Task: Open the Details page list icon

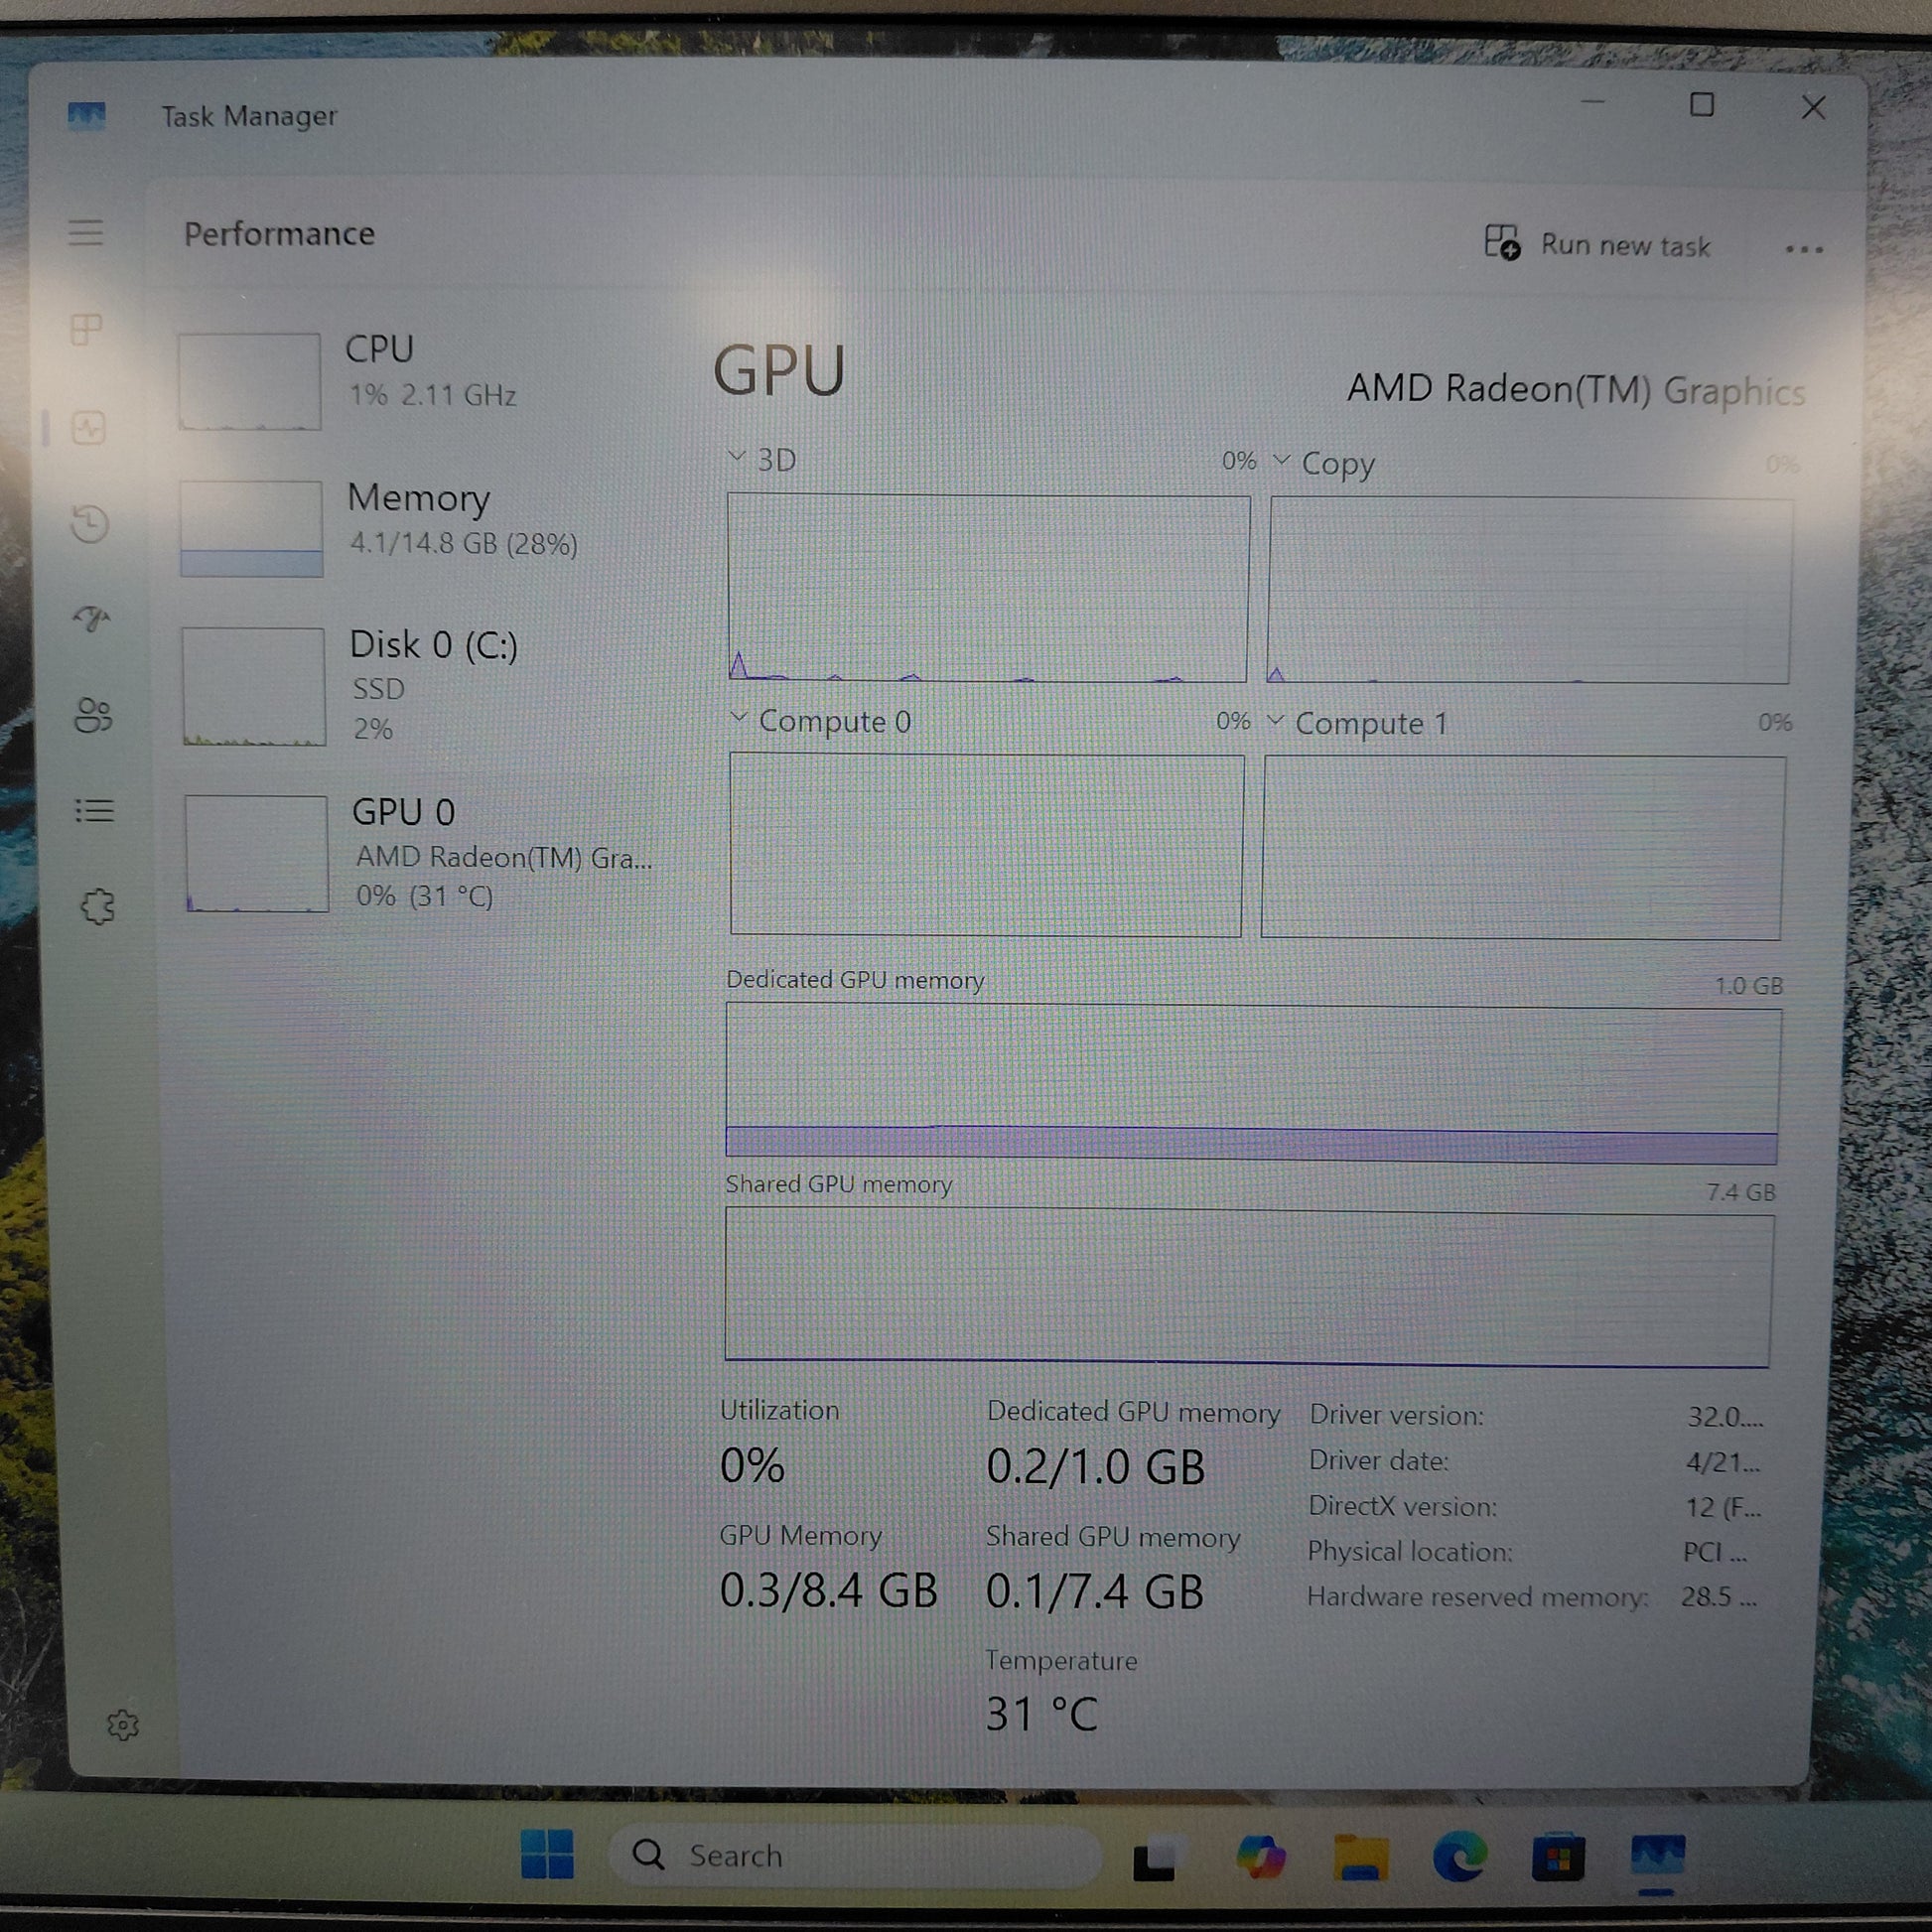Action: (95, 810)
